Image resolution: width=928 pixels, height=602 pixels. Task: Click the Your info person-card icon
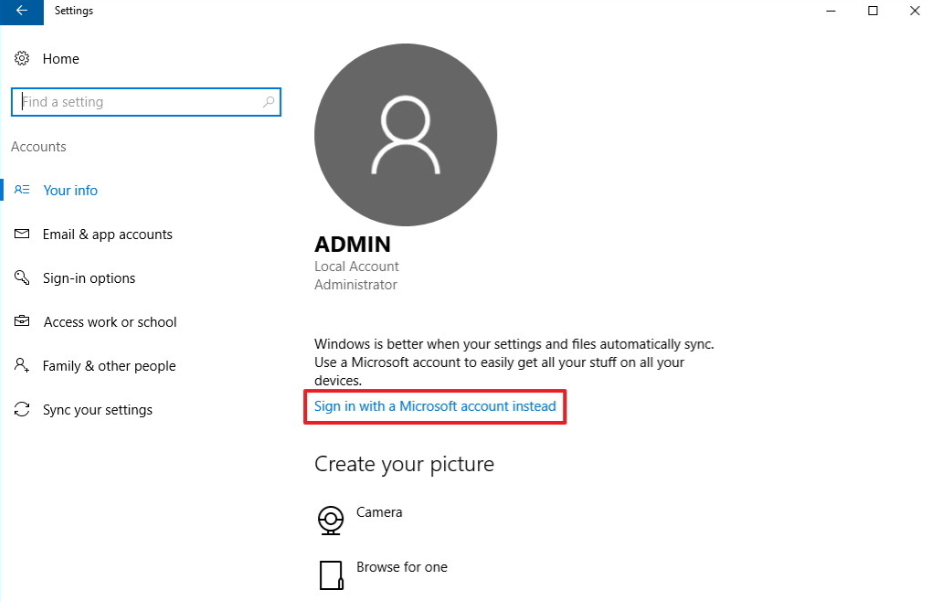[22, 190]
